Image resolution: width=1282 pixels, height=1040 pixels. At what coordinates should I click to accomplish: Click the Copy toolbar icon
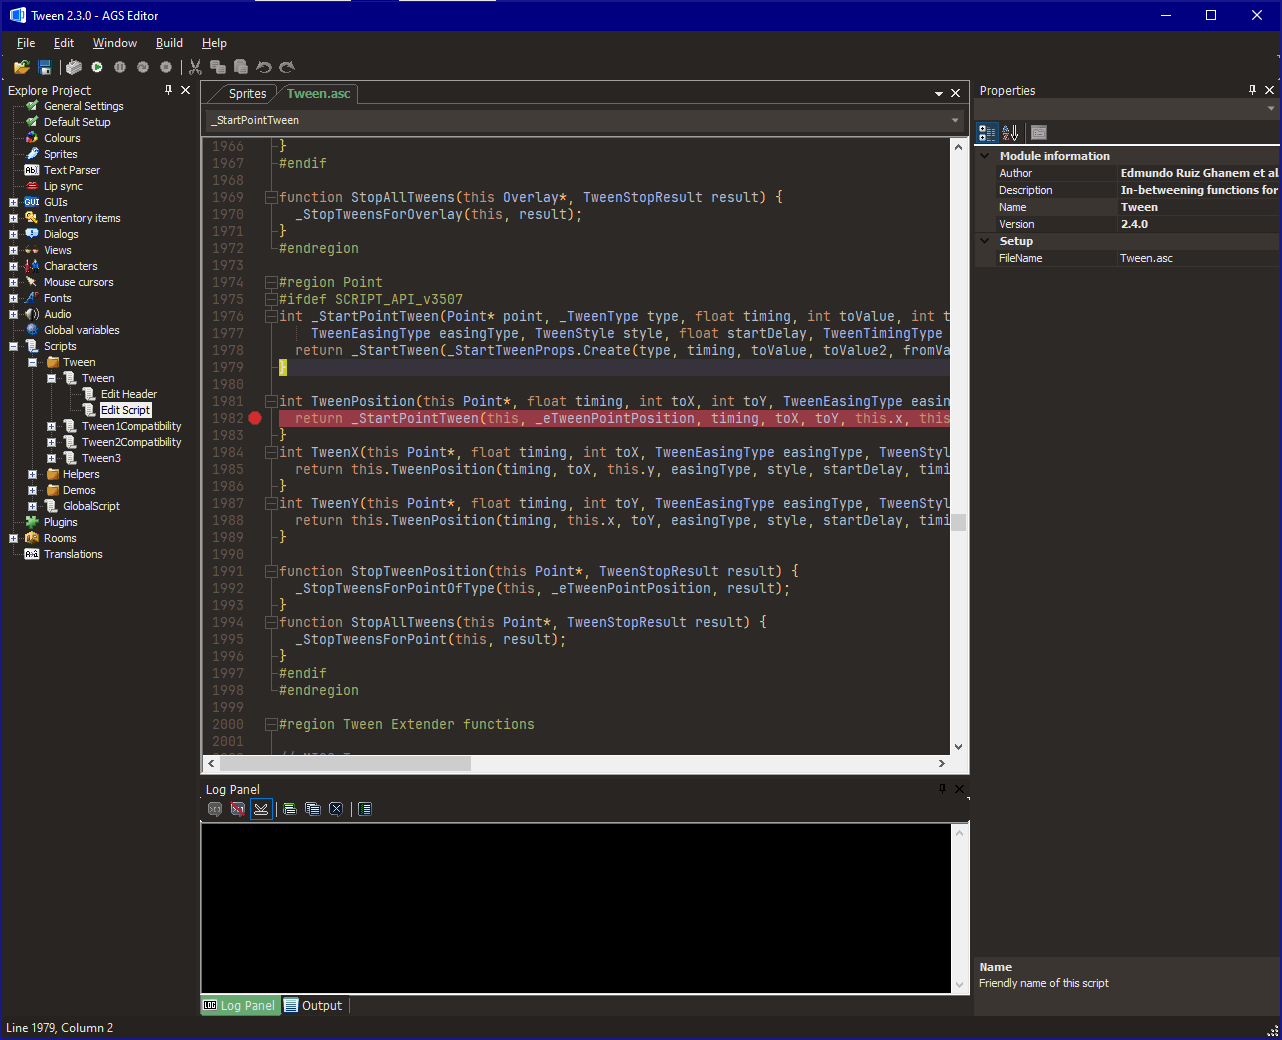(218, 67)
